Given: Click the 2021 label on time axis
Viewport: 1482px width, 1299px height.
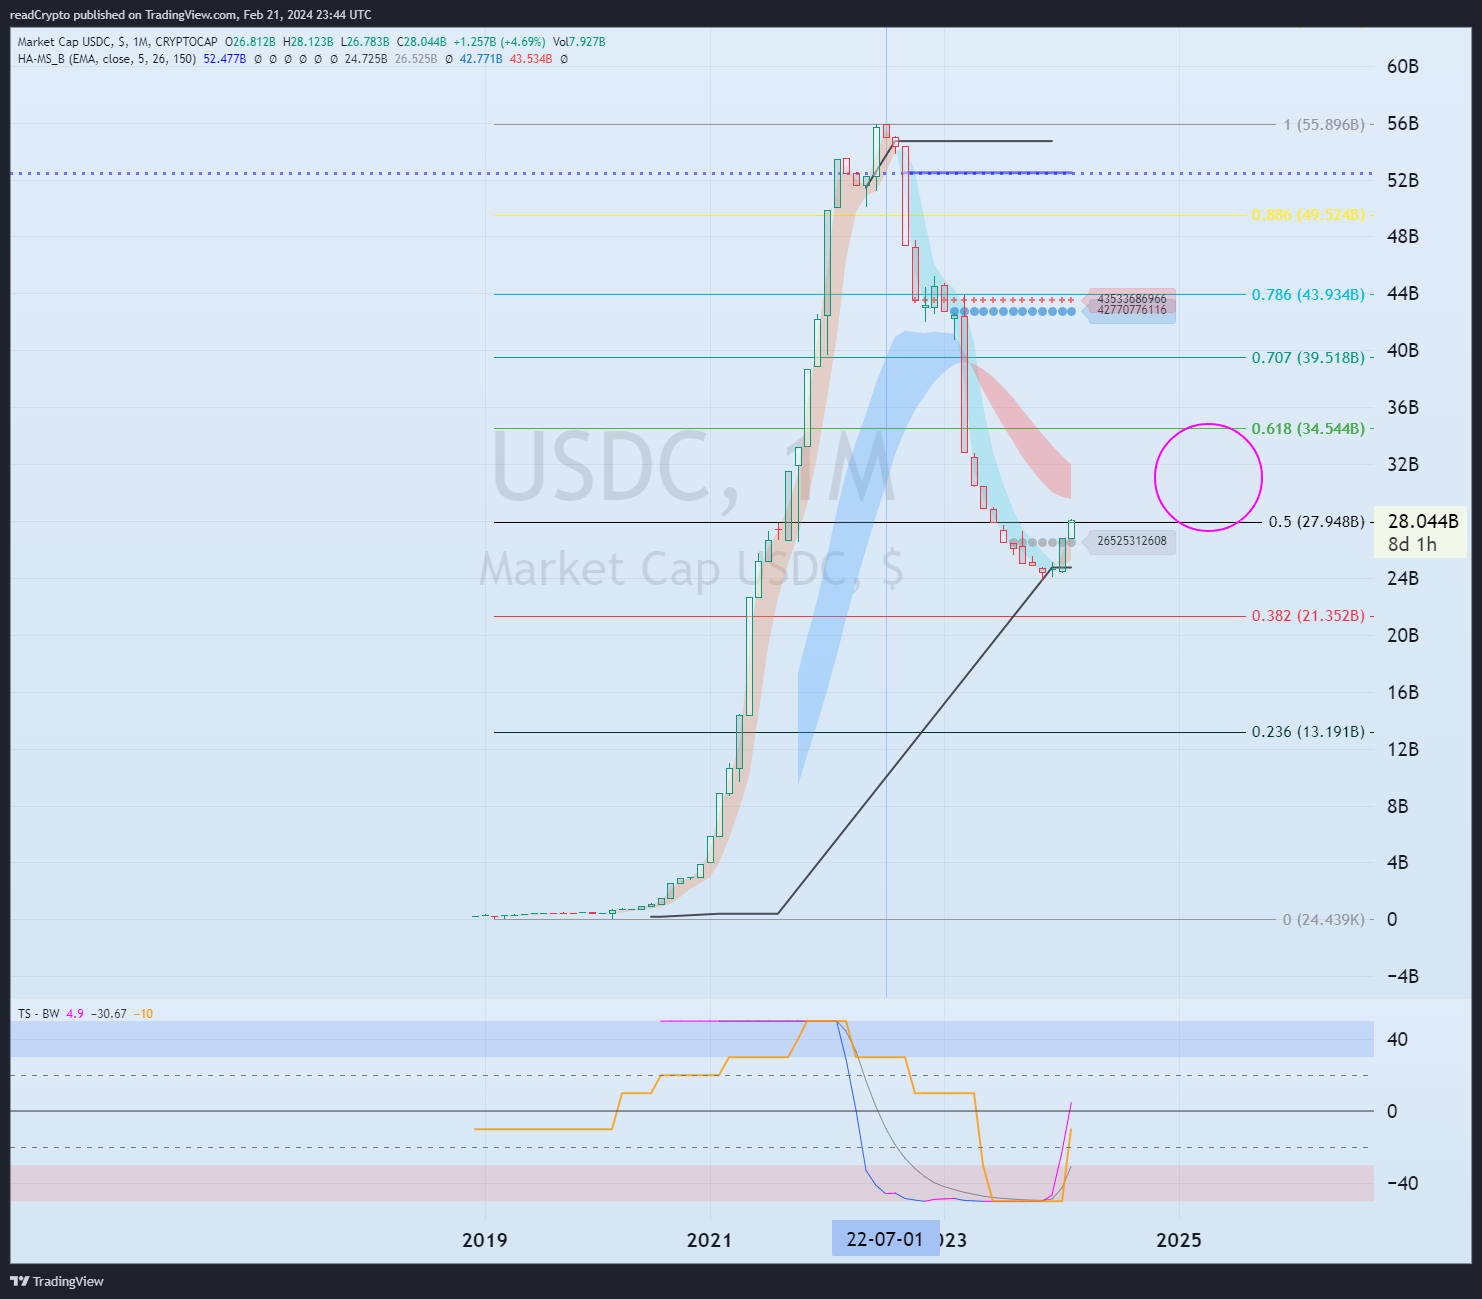Looking at the screenshot, I should pyautogui.click(x=709, y=1240).
